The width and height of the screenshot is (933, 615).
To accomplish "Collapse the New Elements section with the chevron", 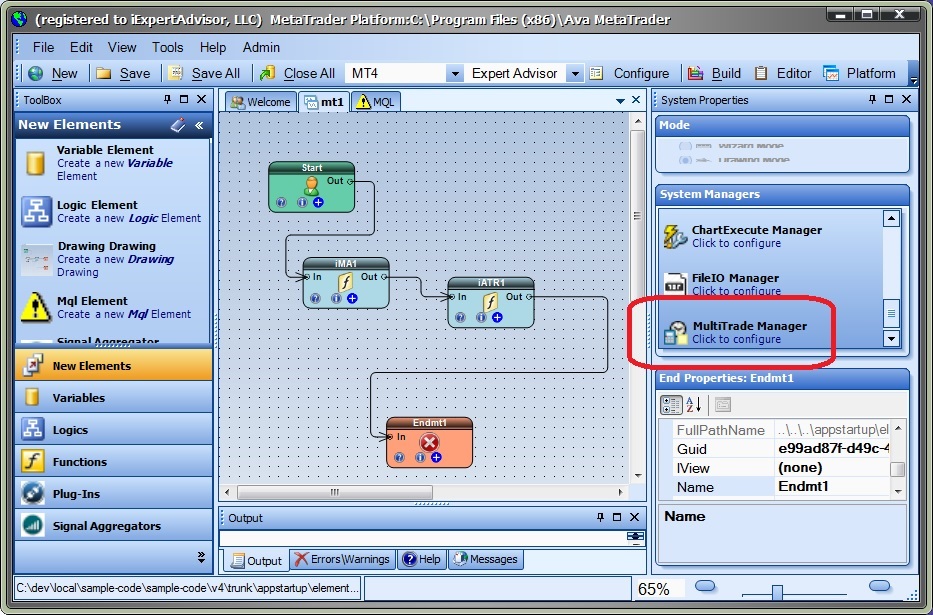I will tap(199, 125).
